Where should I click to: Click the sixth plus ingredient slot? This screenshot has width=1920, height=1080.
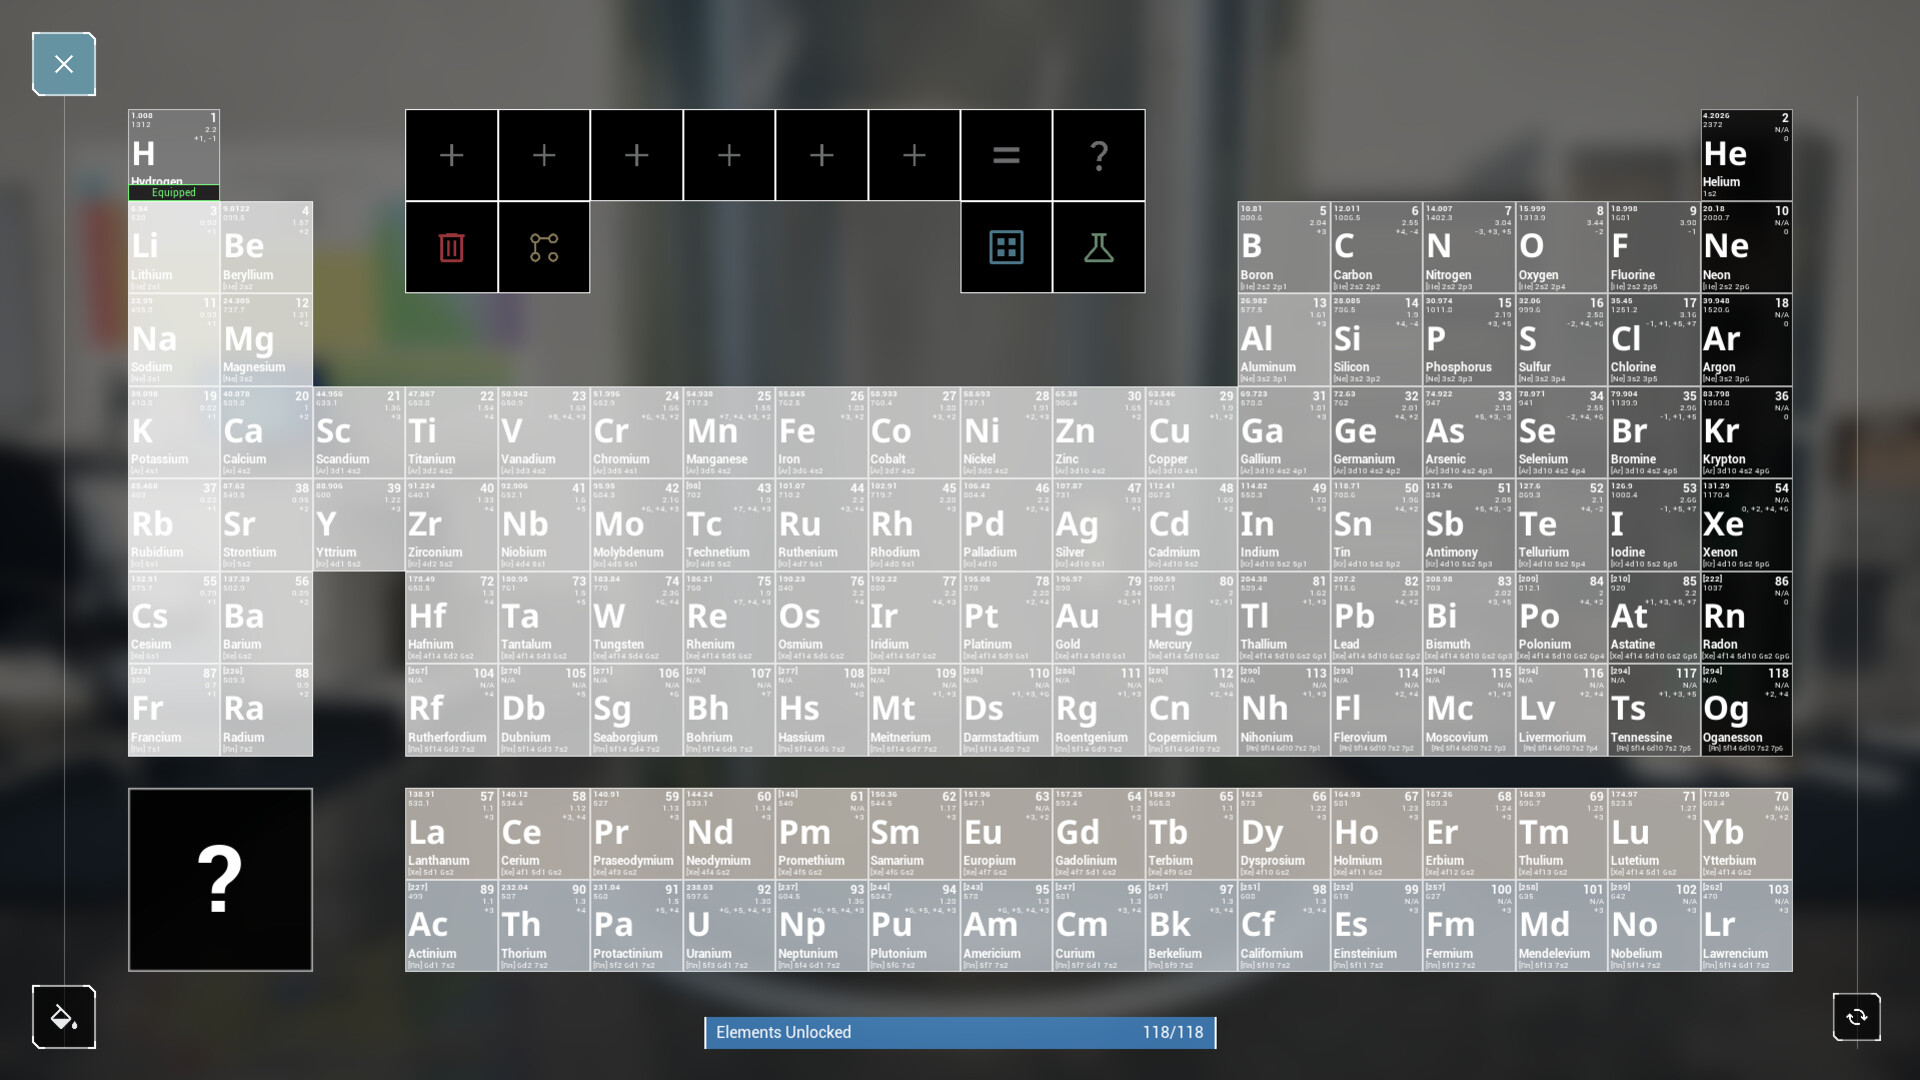pos(914,155)
